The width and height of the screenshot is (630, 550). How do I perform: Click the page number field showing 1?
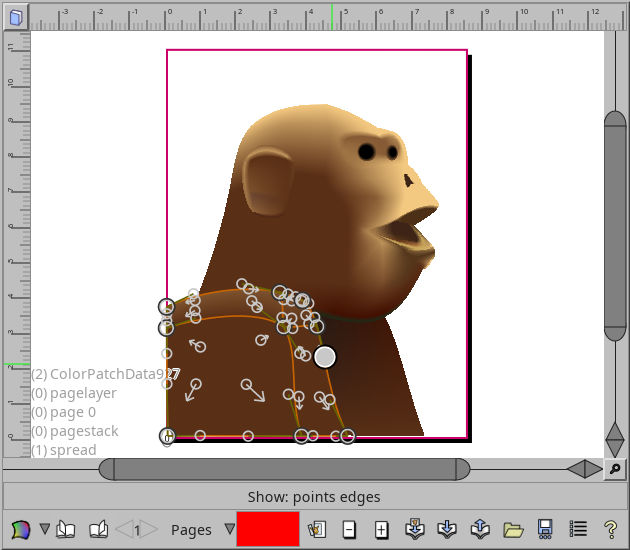(137, 530)
